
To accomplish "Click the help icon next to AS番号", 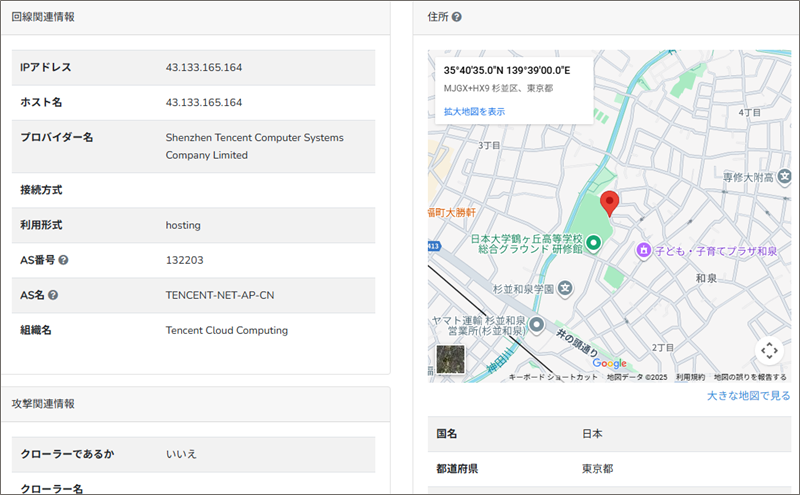I will coord(64,260).
